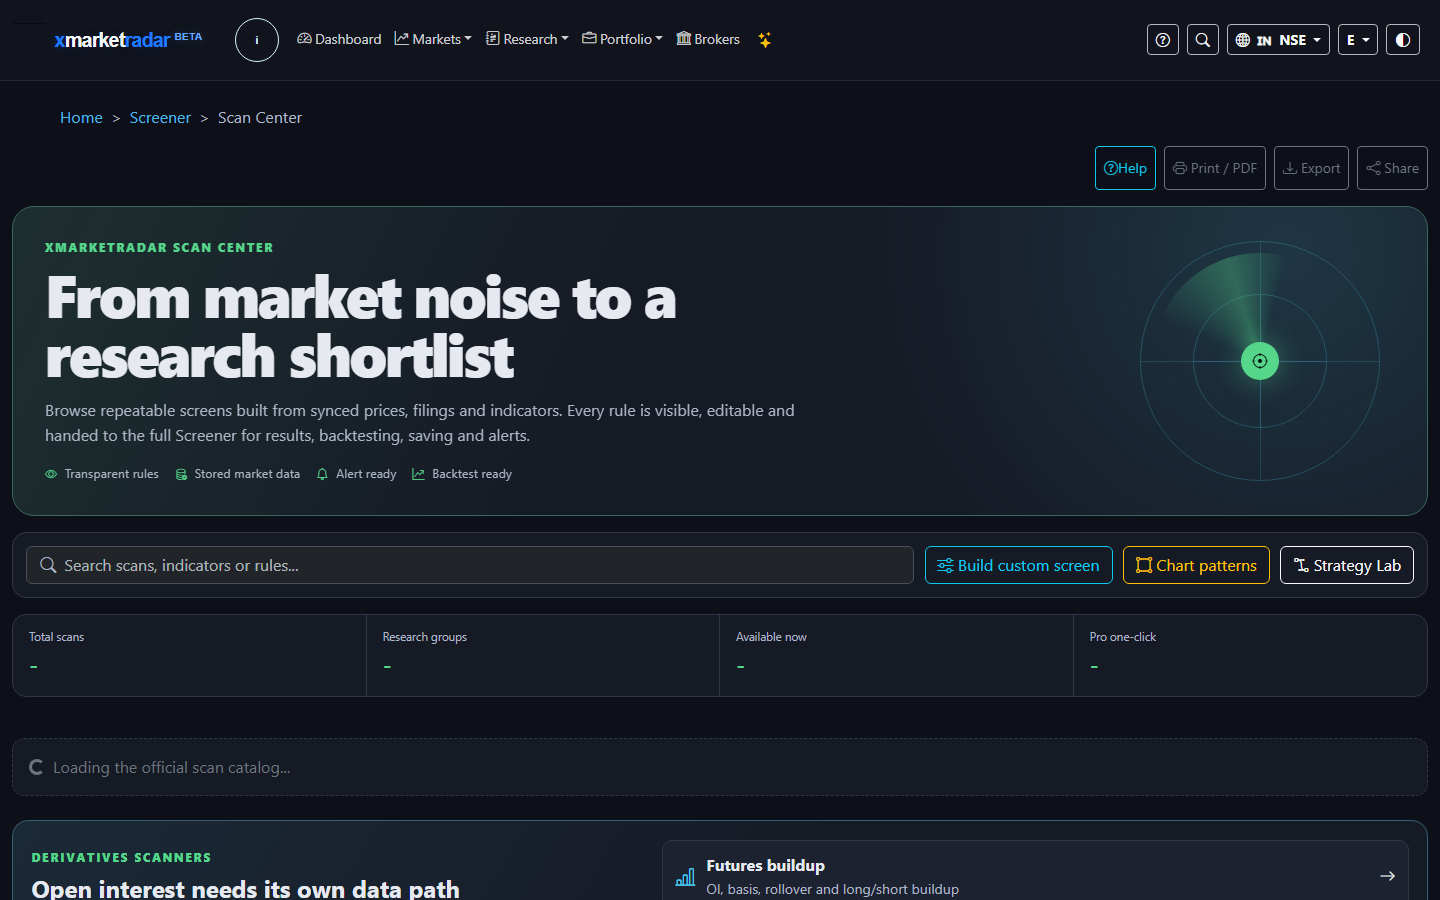Click the Research groups stat label
This screenshot has height=900, width=1440.
(x=424, y=637)
